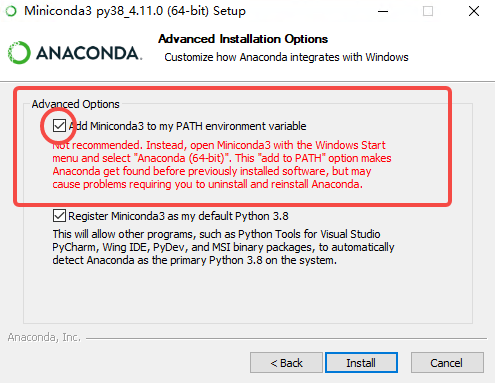Close the setup window with X
495x383 pixels.
474,11
